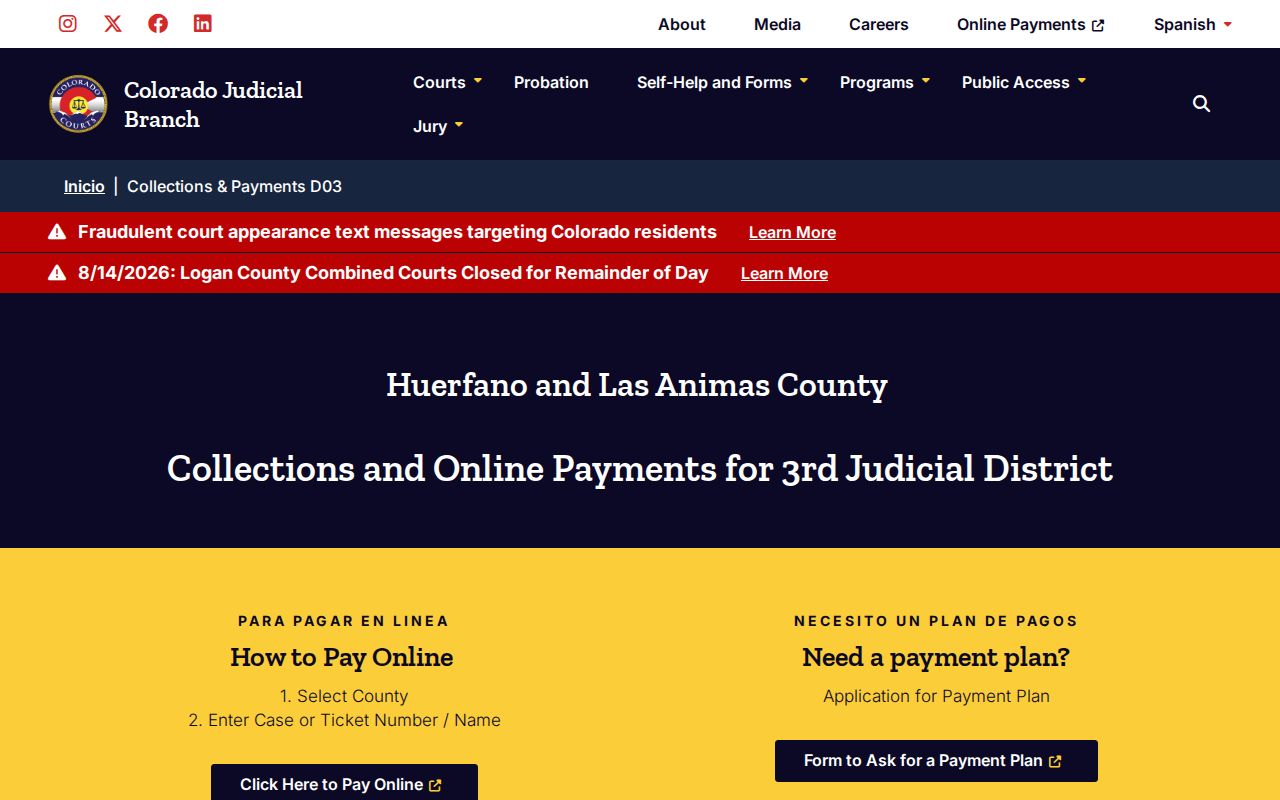Screen dimensions: 1280x800
Task: Open Learn More for Logan County closure
Action: 784,273
